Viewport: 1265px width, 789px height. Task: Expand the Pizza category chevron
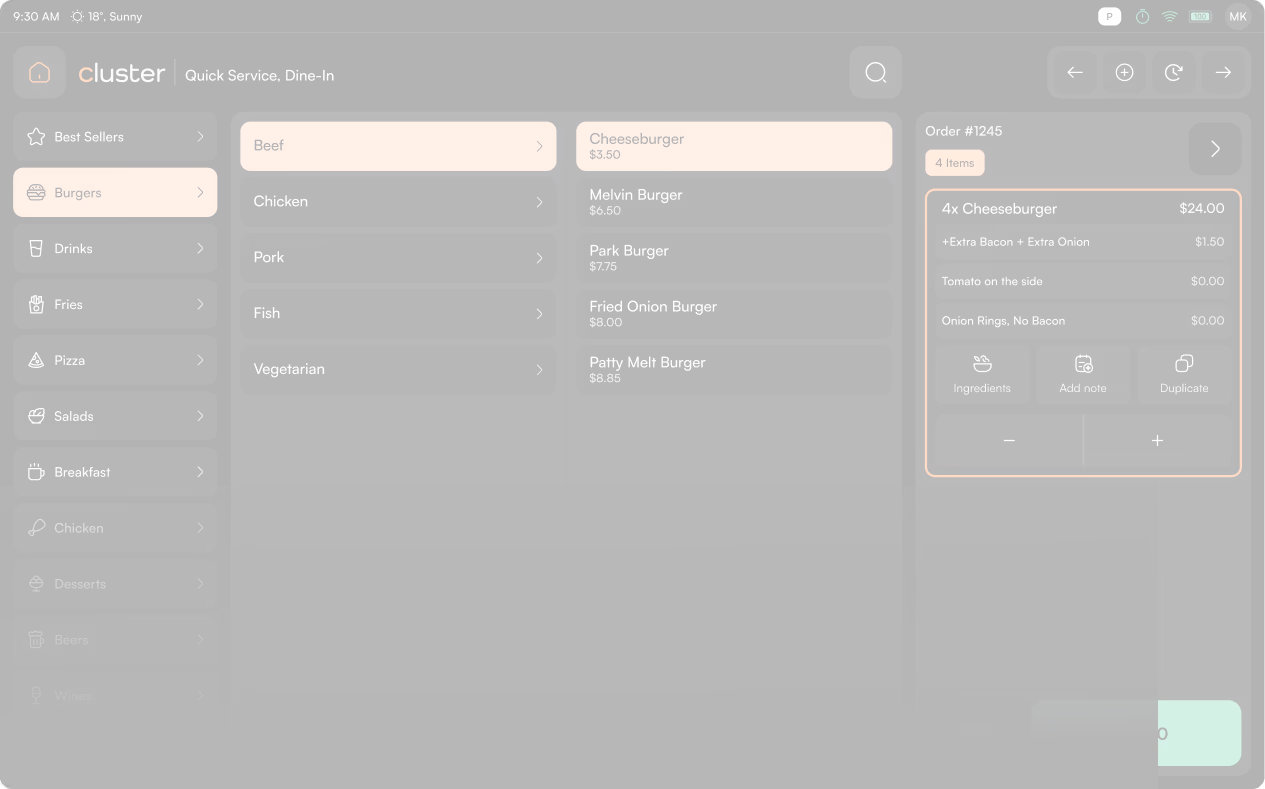tap(200, 360)
